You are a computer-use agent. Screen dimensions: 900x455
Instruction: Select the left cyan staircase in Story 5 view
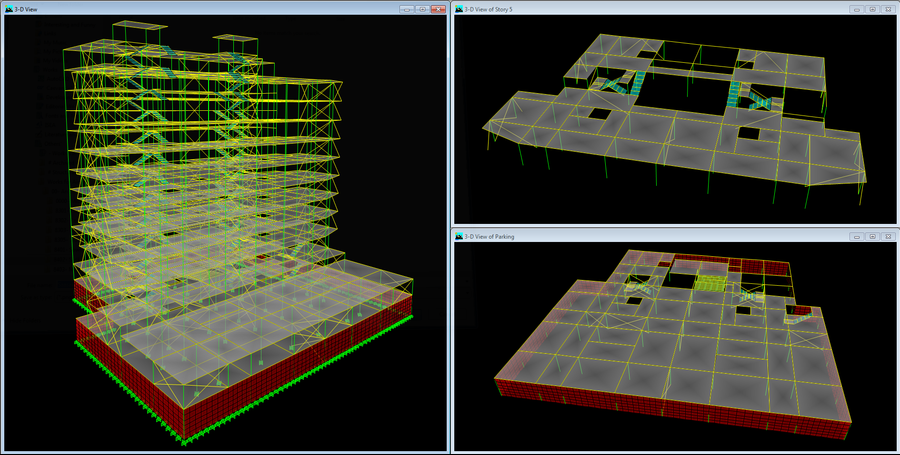(620, 86)
